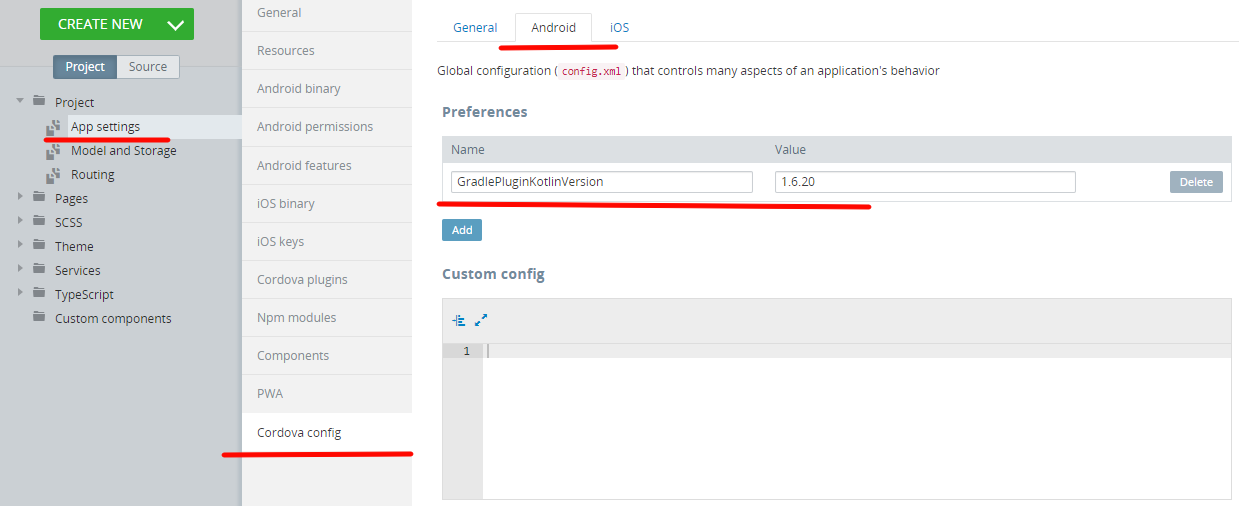Image resolution: width=1239 pixels, height=506 pixels.
Task: Switch to the General config tab
Action: tap(475, 27)
